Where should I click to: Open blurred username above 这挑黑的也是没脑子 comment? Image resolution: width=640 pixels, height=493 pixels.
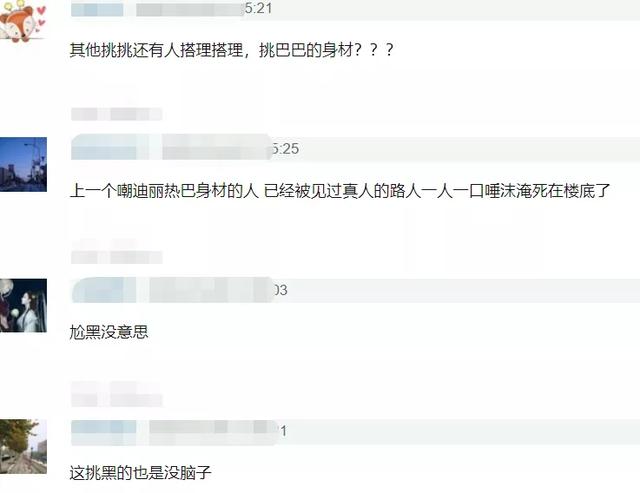pyautogui.click(x=175, y=432)
